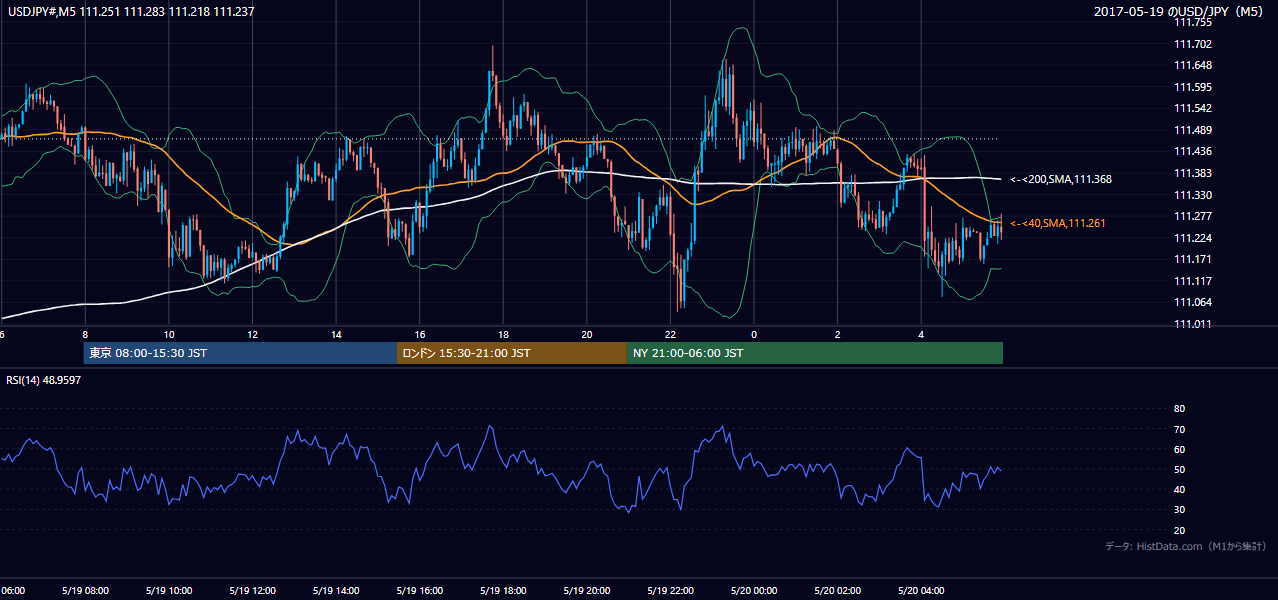Click the 111.064 price axis label
Image resolution: width=1278 pixels, height=600 pixels.
click(1195, 302)
